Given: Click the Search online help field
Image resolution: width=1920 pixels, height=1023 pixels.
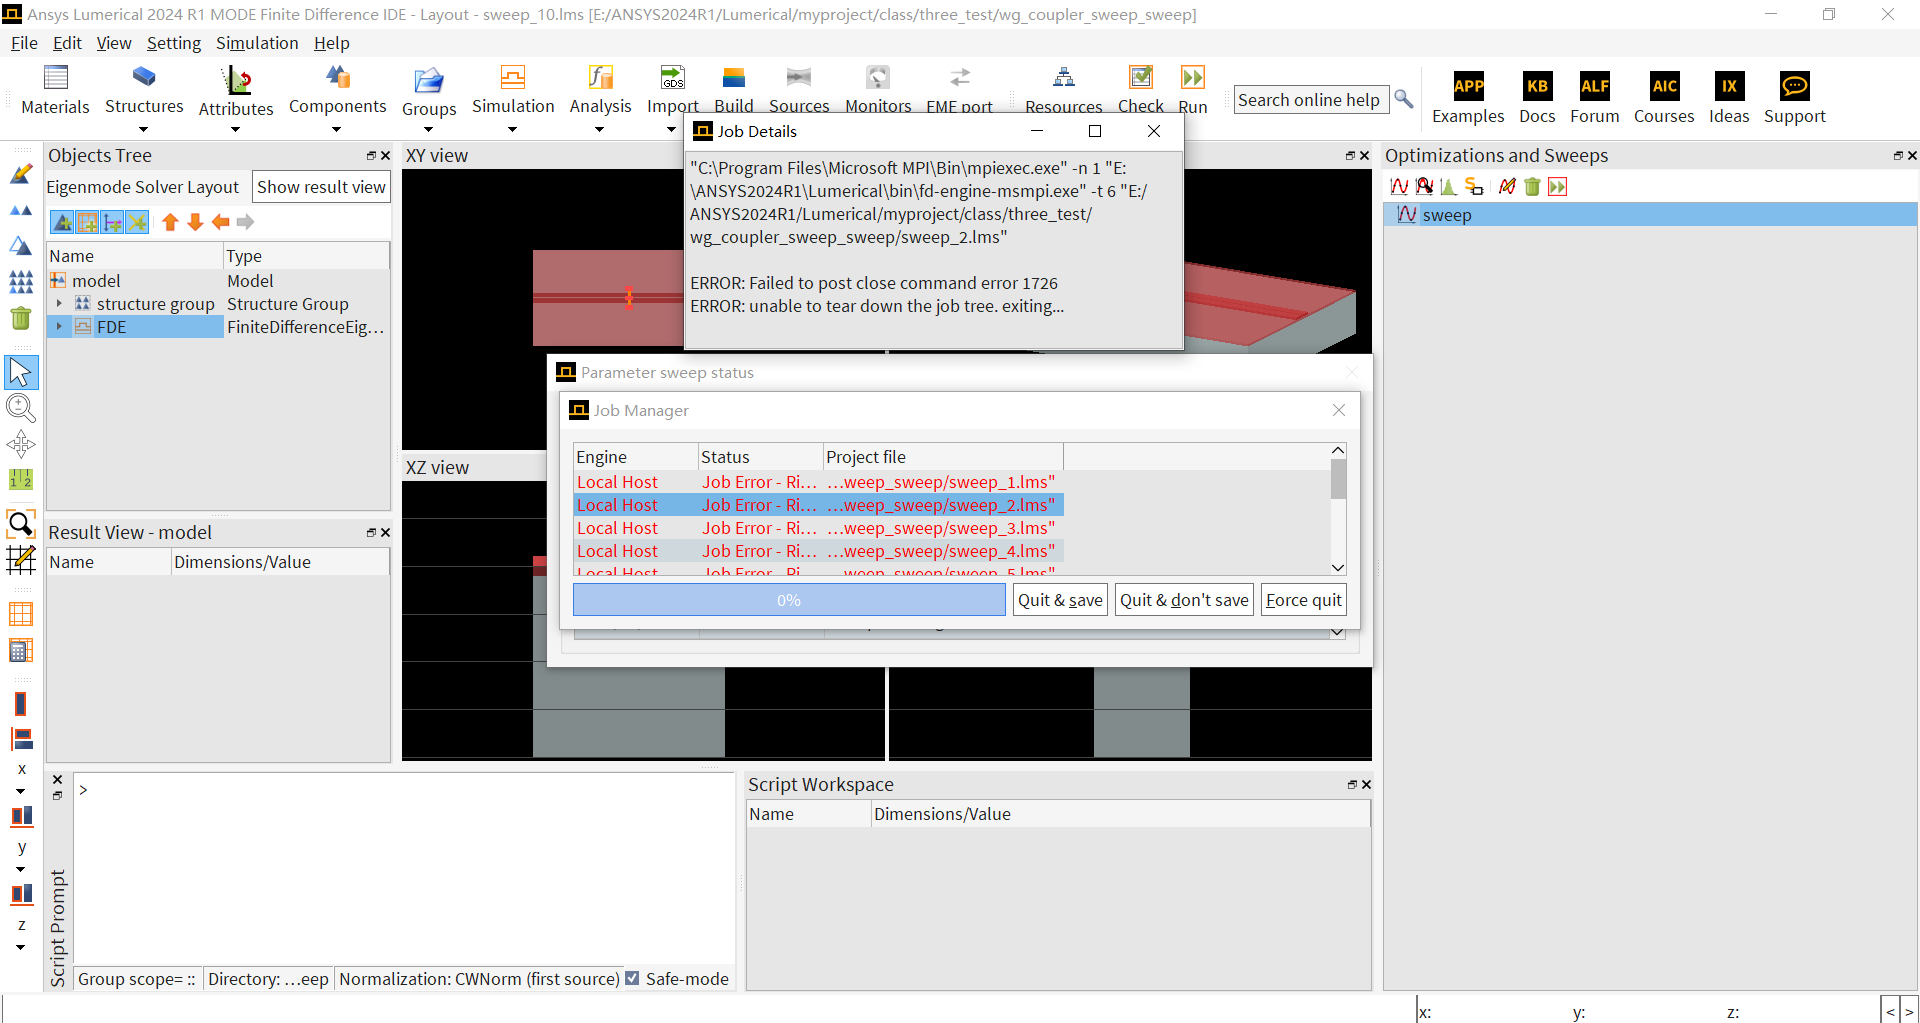Looking at the screenshot, I should click(x=1310, y=100).
